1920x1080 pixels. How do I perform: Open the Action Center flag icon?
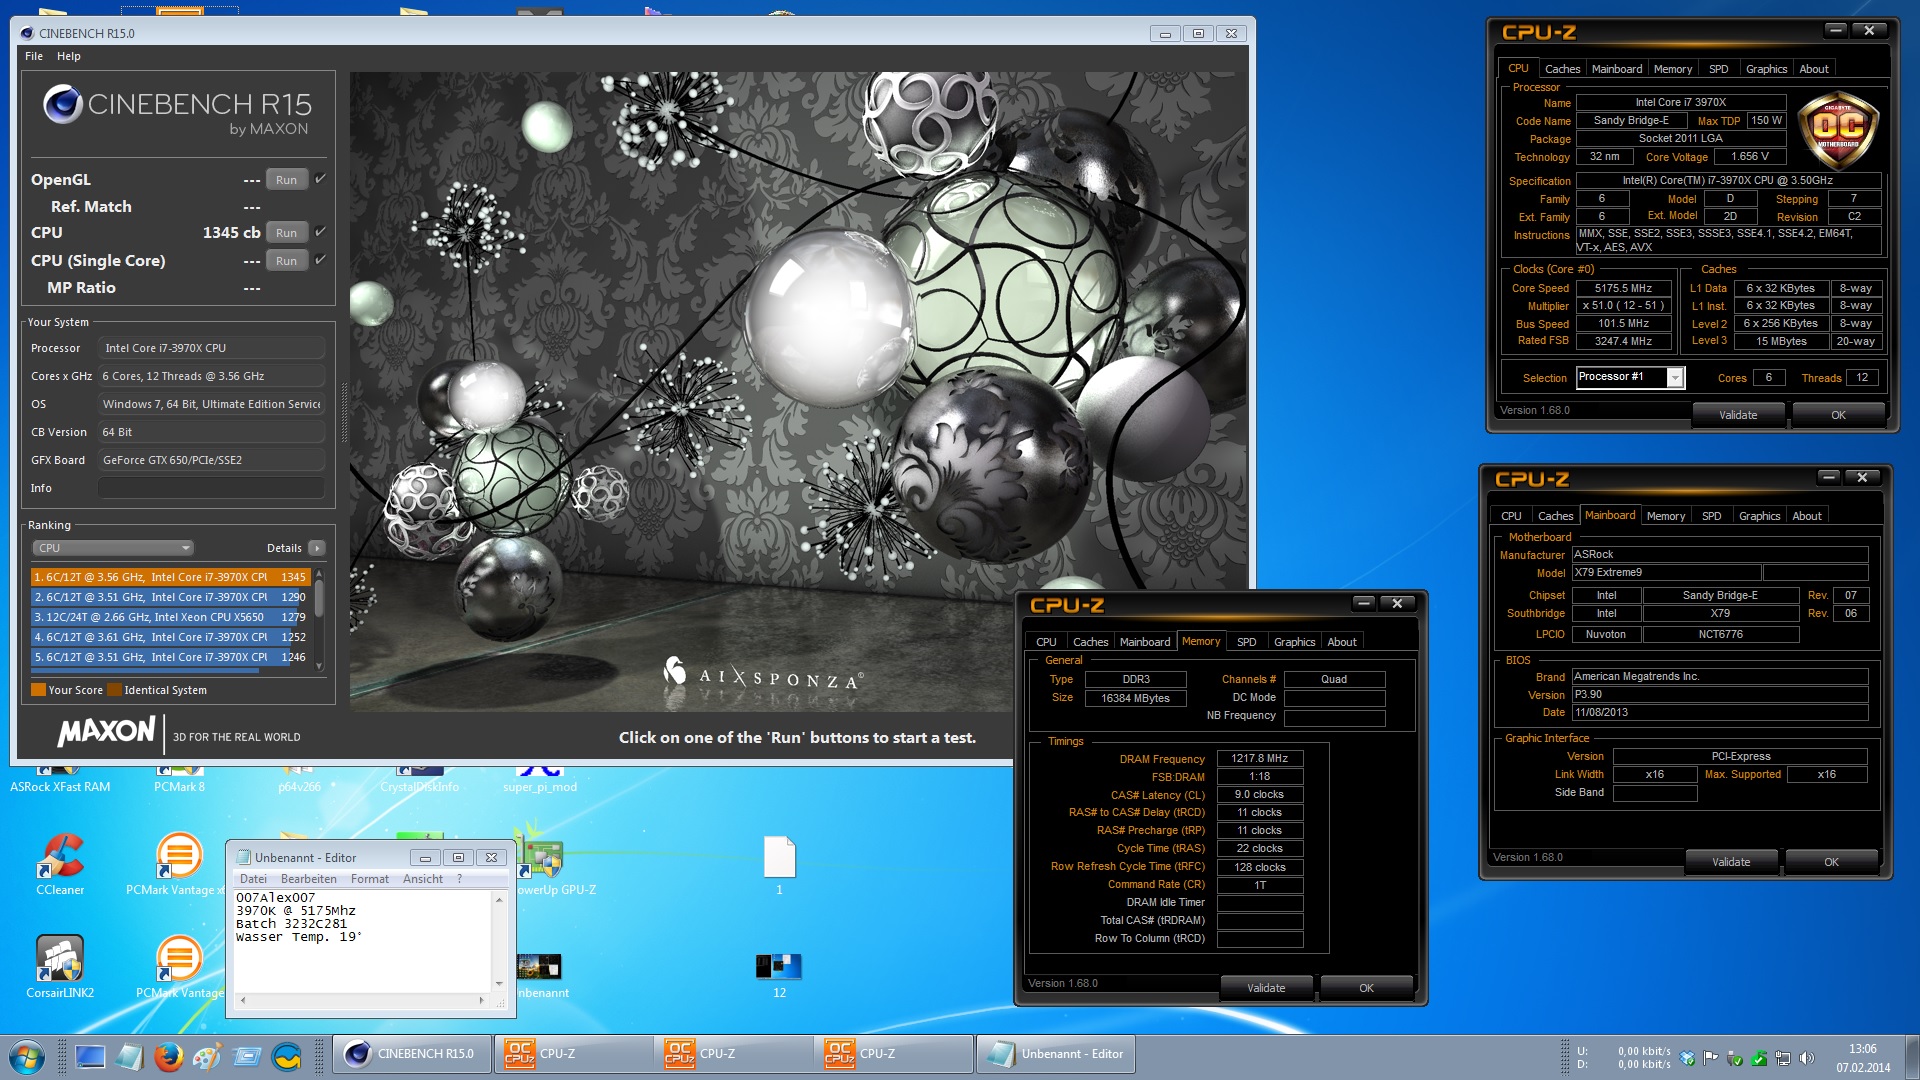click(x=1711, y=1058)
